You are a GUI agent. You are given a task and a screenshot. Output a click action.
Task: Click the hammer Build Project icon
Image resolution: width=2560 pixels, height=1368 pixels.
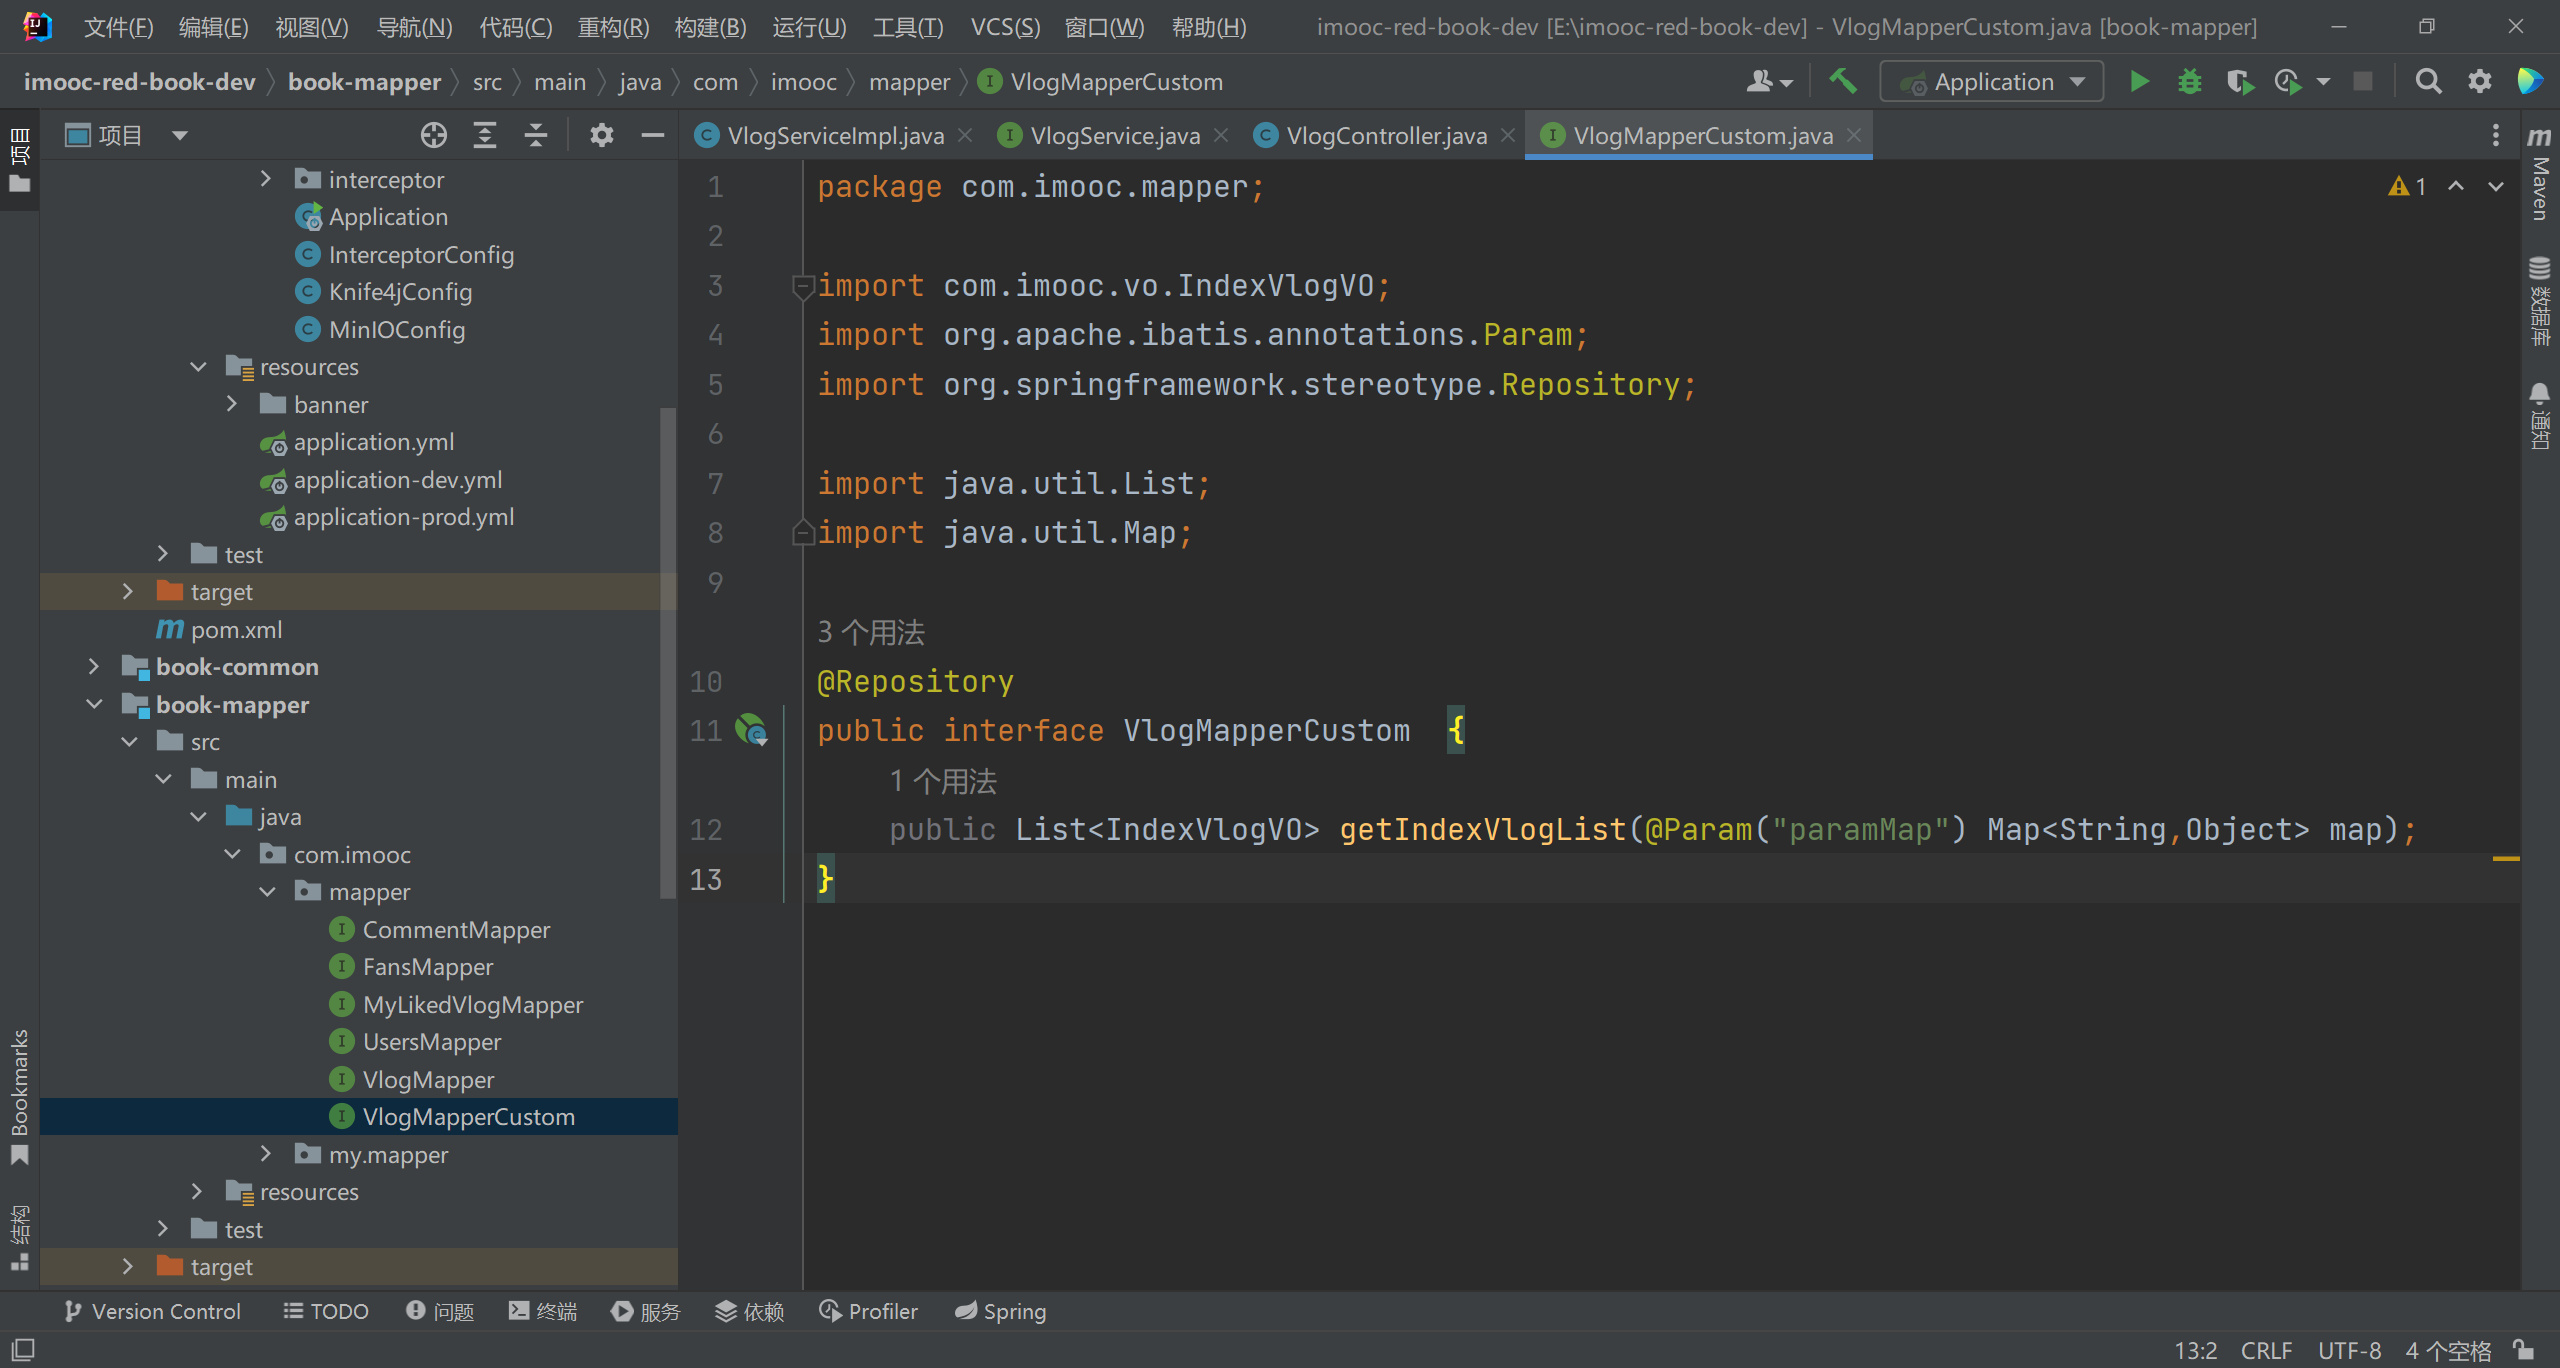point(1842,81)
